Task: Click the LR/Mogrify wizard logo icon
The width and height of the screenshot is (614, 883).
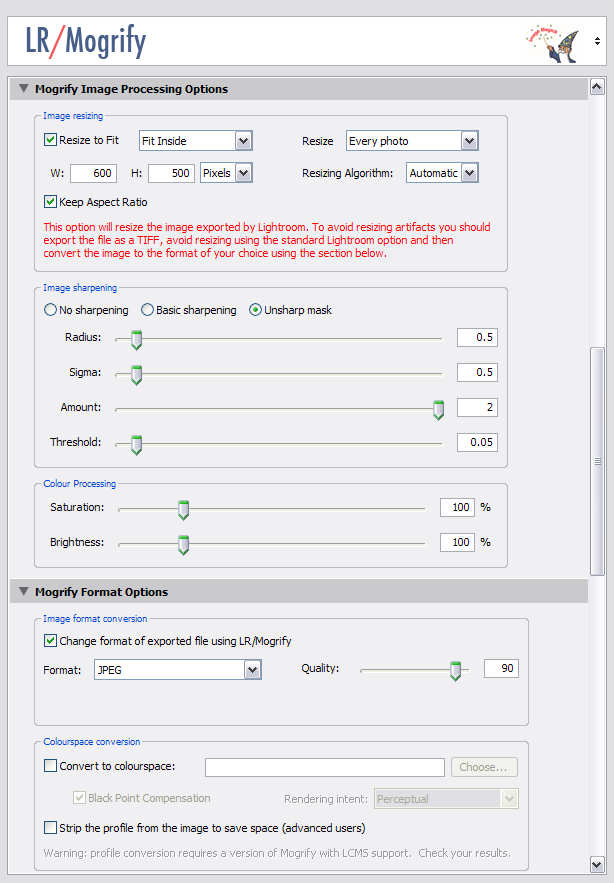Action: (x=553, y=43)
